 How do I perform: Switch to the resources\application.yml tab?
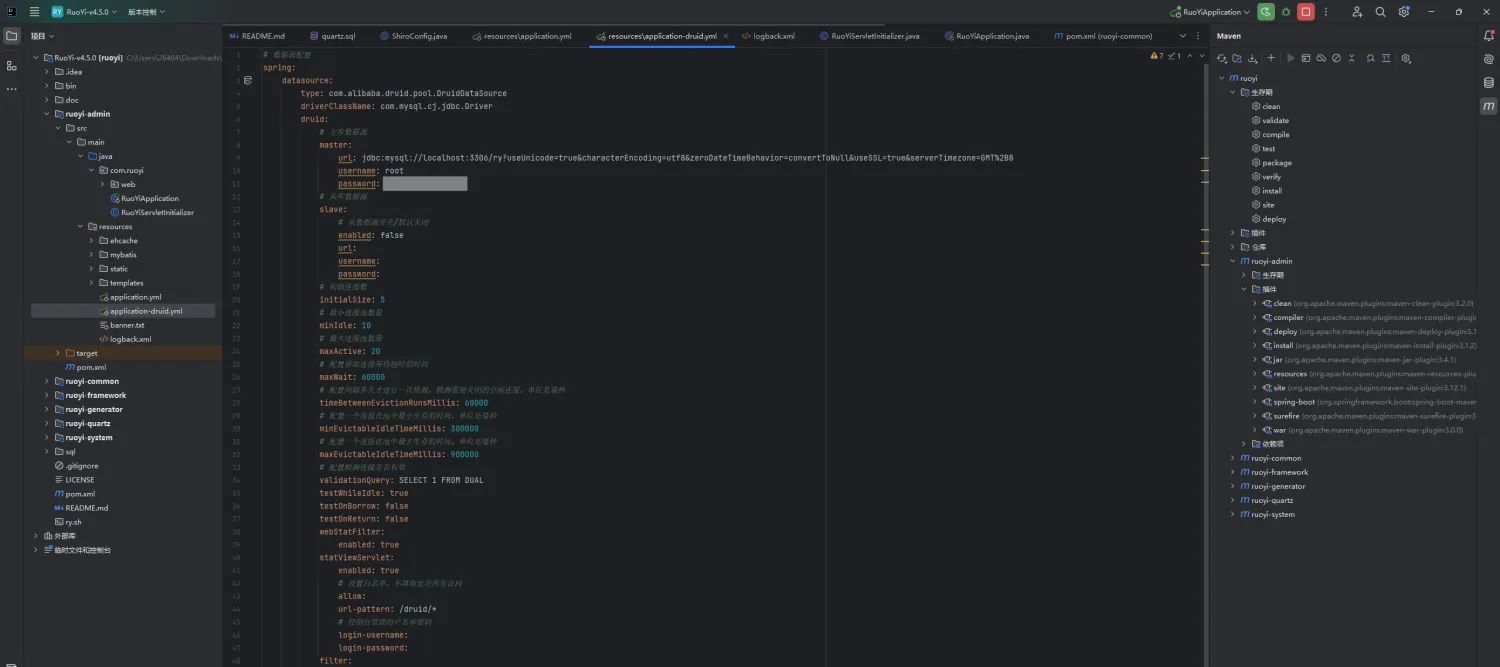[521, 36]
